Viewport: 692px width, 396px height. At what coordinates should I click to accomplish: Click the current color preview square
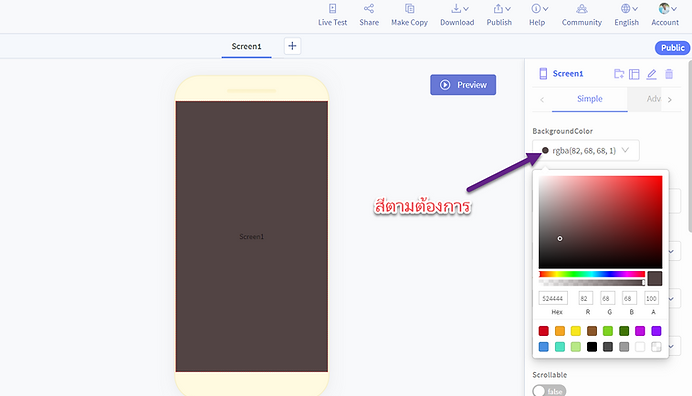click(x=655, y=279)
